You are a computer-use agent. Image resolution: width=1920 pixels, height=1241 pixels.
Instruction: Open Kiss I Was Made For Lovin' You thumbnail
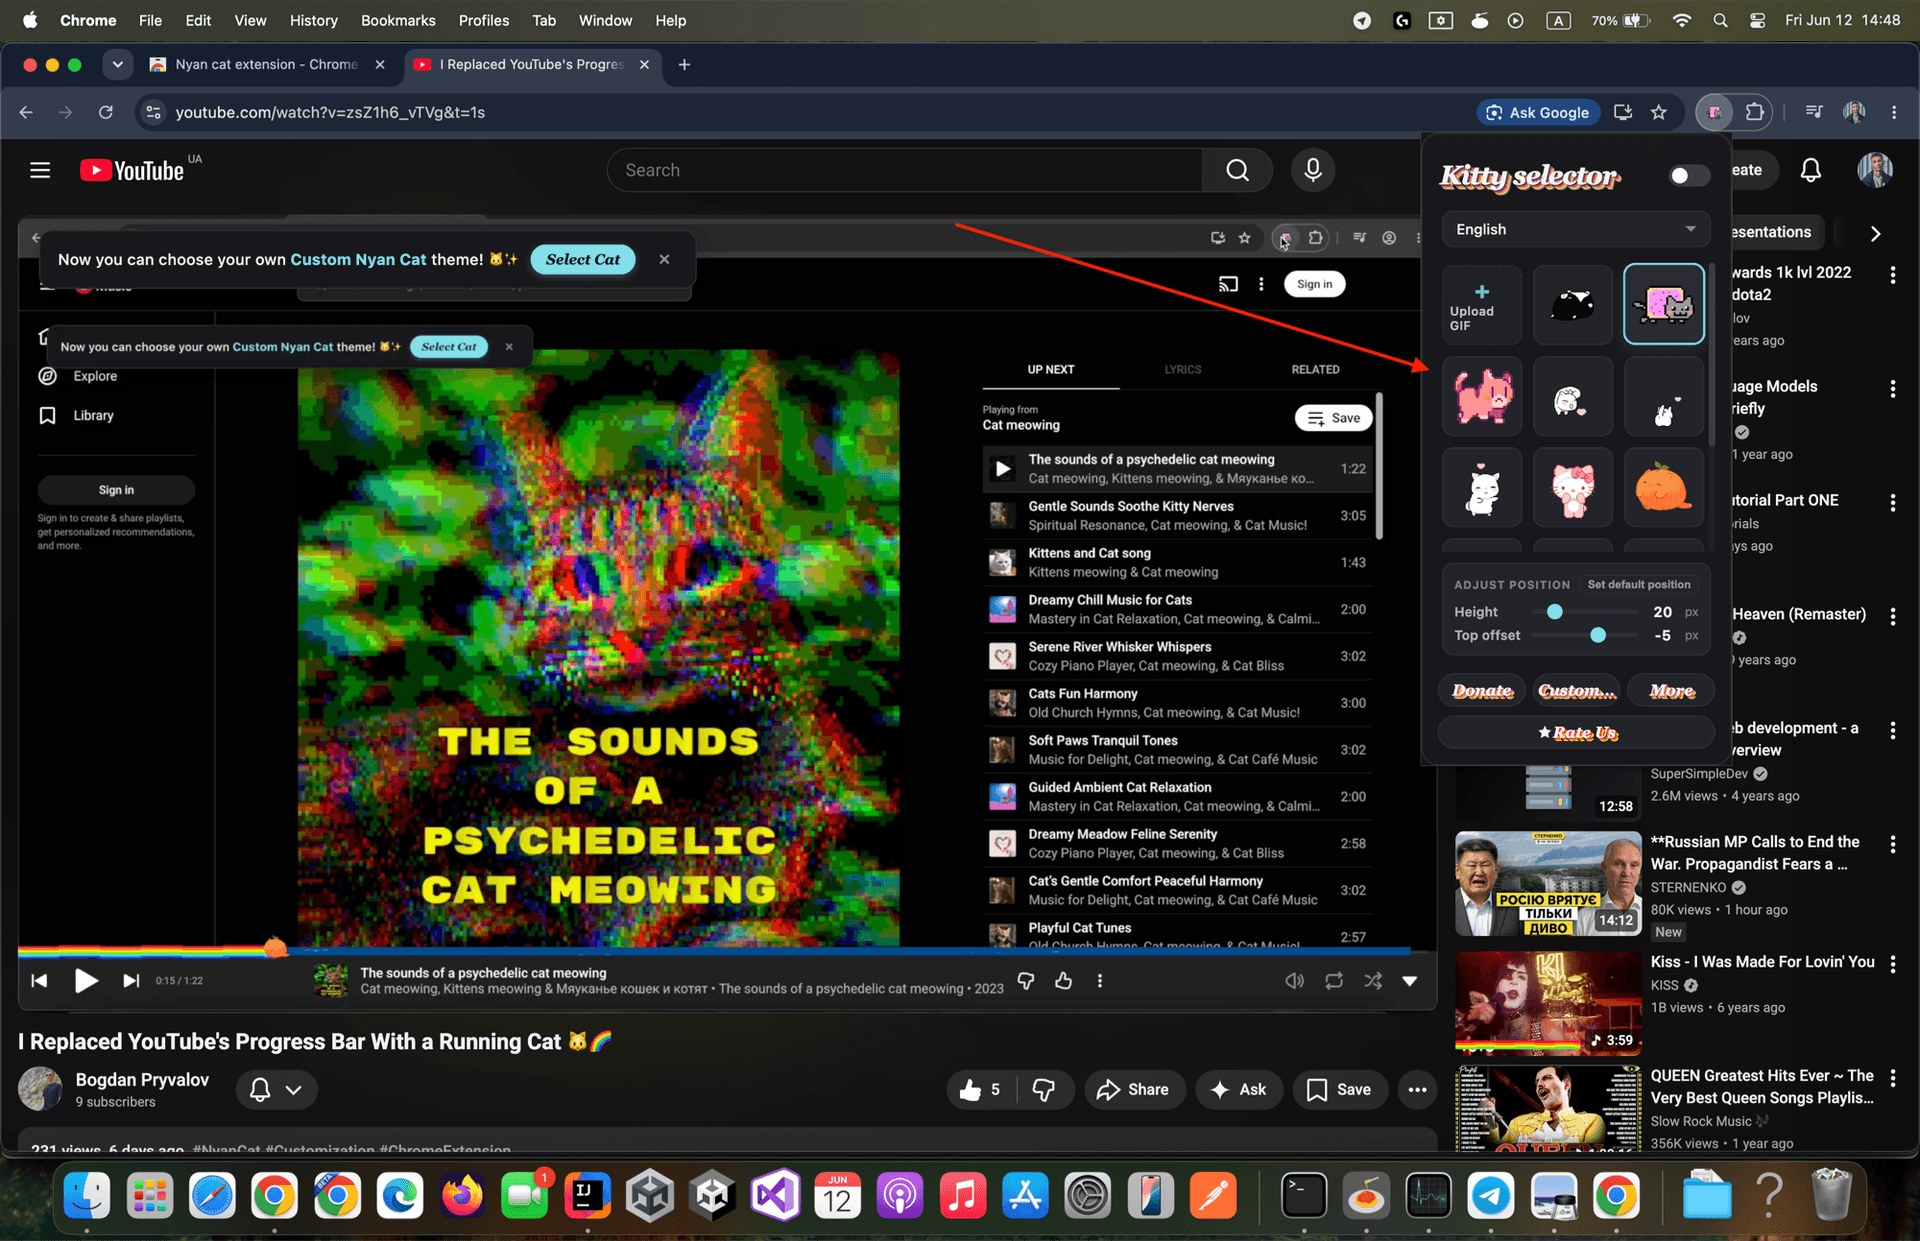click(x=1548, y=1003)
